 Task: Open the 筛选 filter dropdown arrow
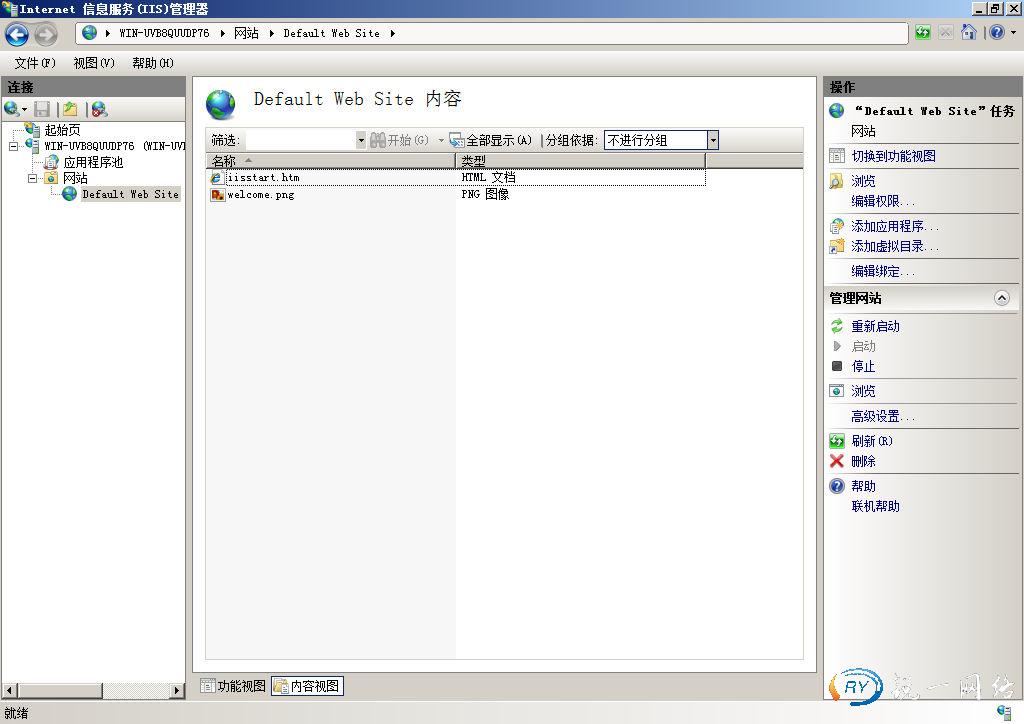point(361,141)
